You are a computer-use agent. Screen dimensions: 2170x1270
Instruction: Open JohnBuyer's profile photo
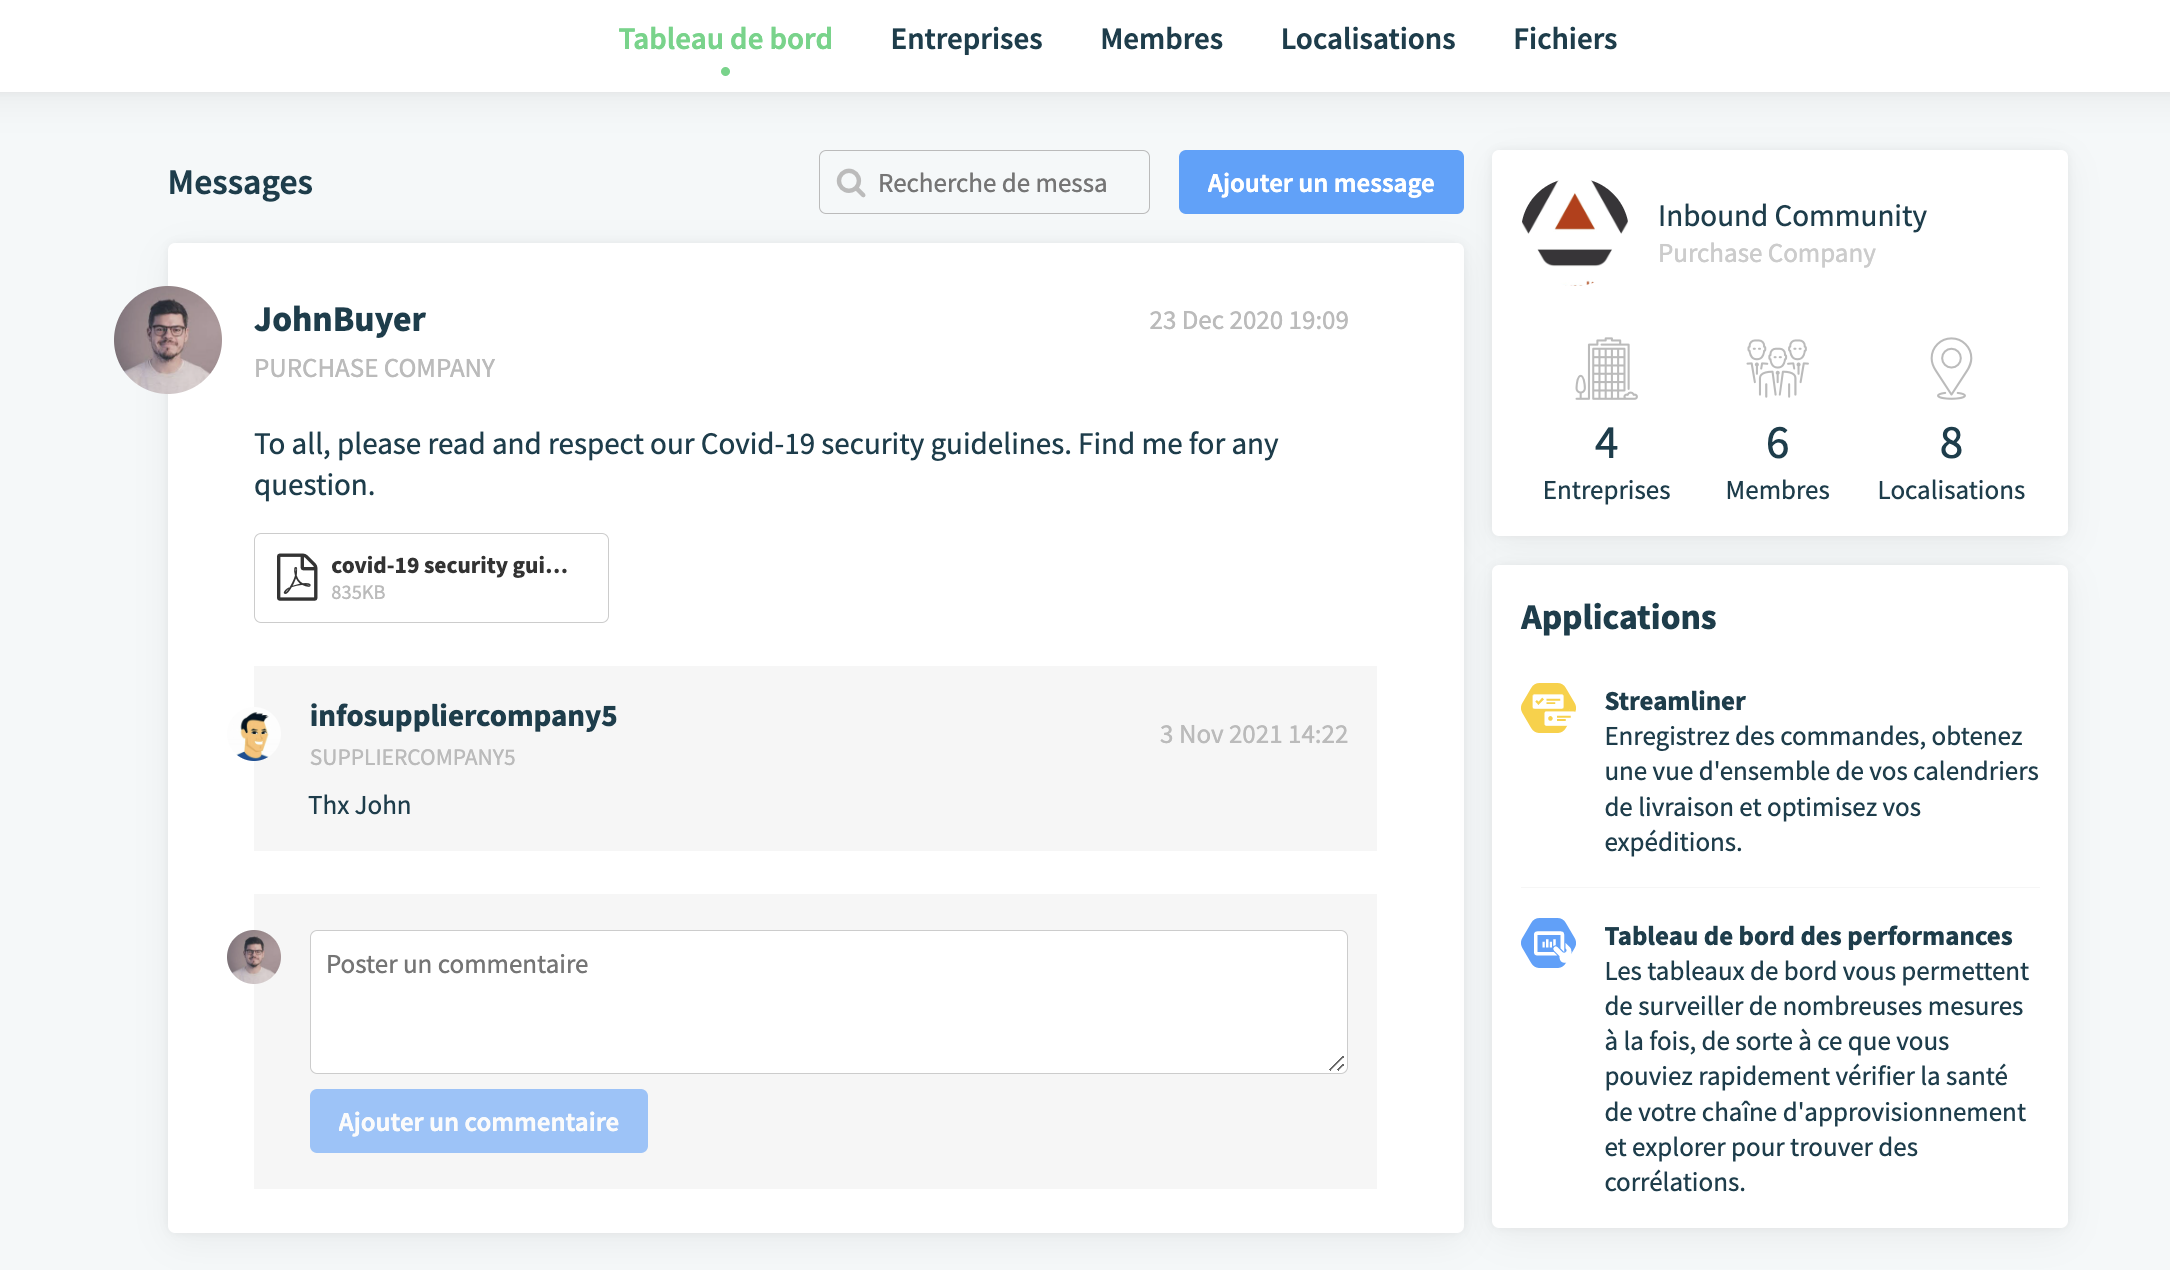click(168, 340)
